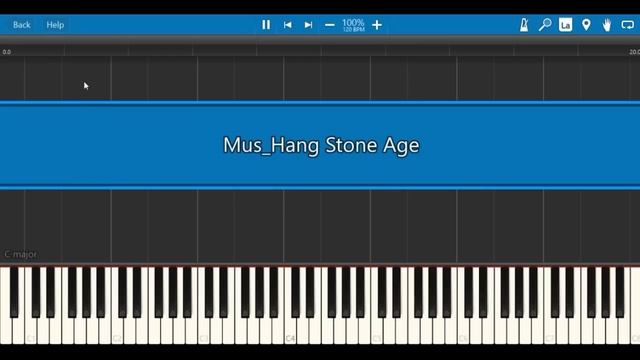Toggle the metronome

(524, 25)
